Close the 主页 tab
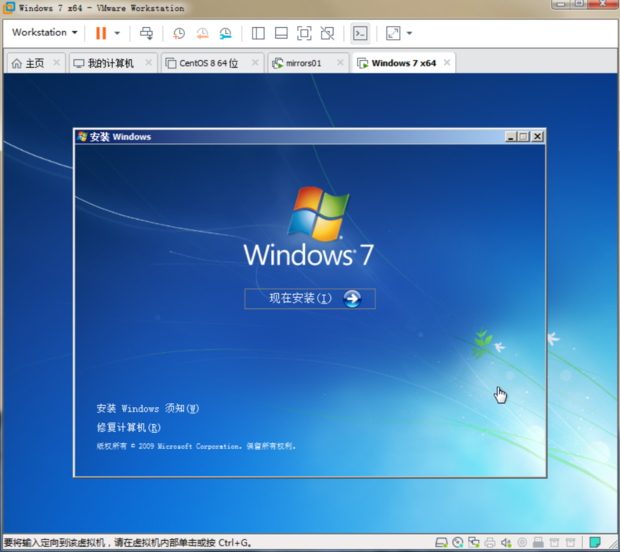620x552 pixels. (x=57, y=62)
